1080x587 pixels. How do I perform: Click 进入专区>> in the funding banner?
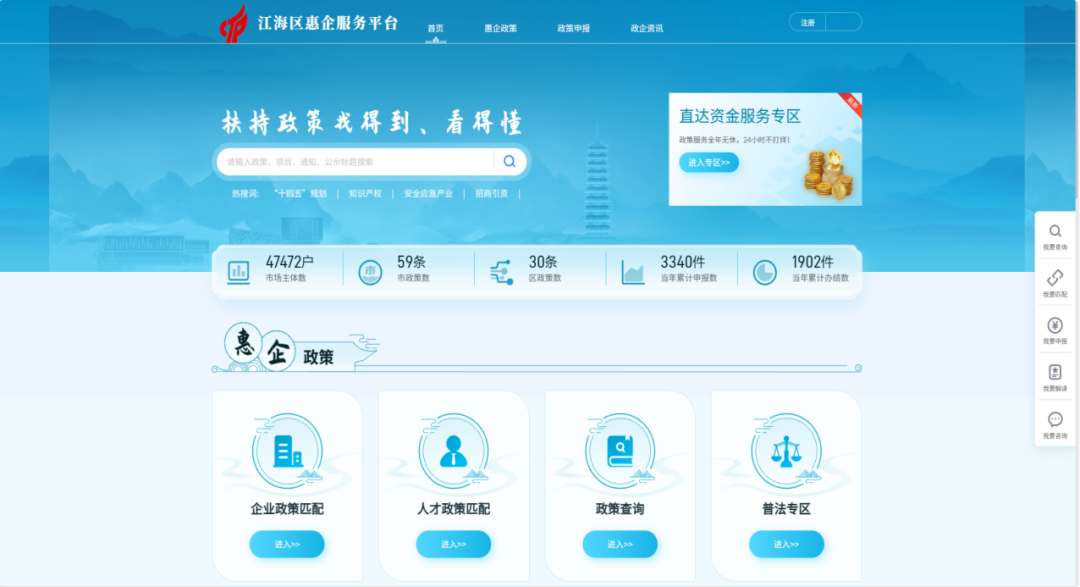(711, 163)
